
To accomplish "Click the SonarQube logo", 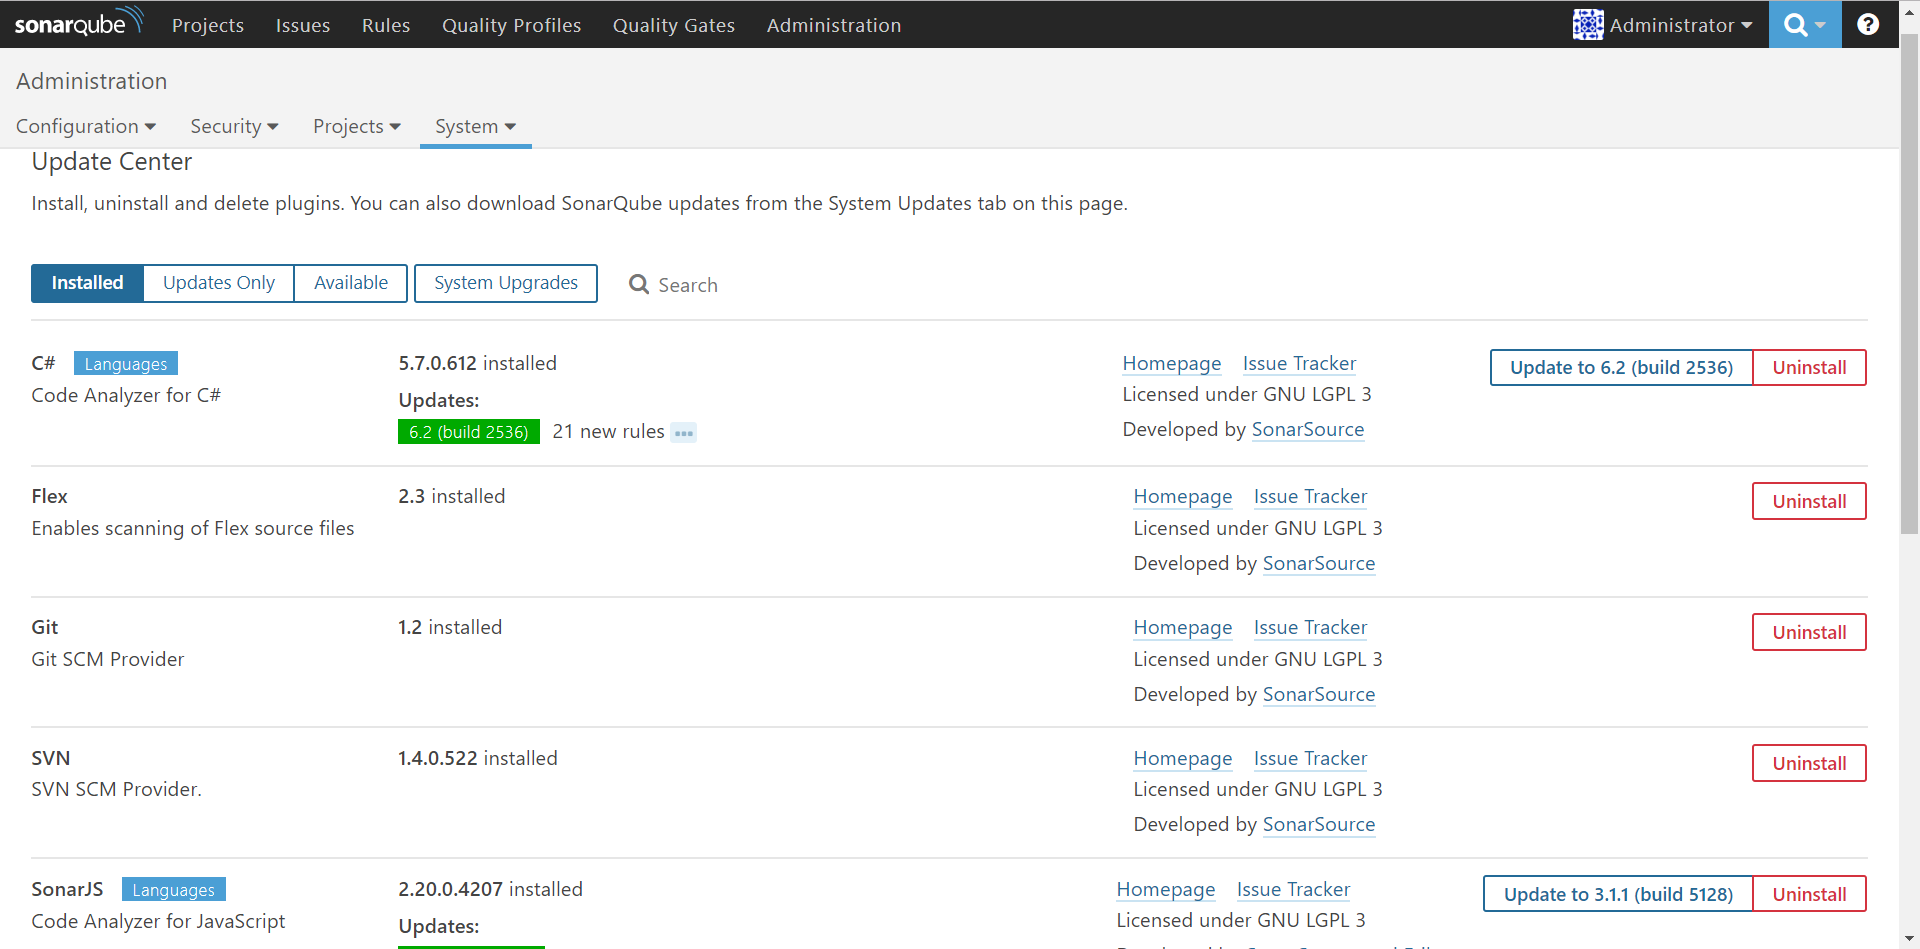I will pos(79,22).
